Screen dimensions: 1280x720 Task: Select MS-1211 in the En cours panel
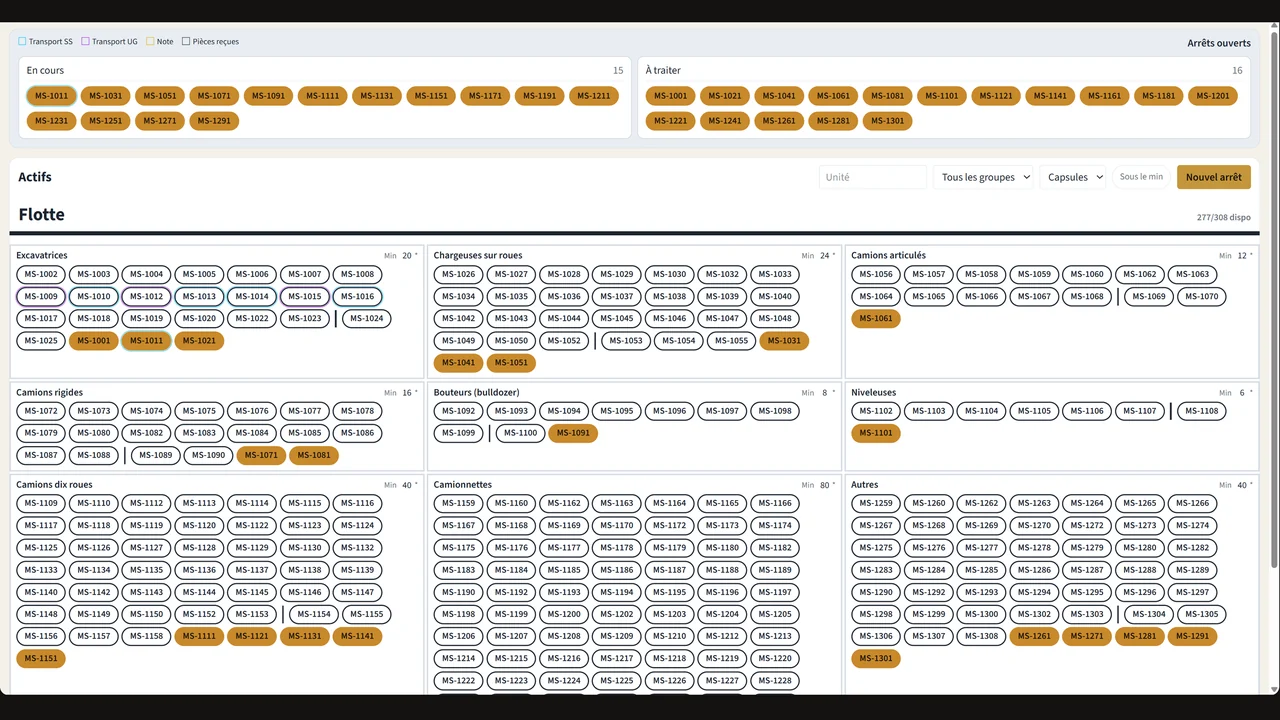(594, 96)
